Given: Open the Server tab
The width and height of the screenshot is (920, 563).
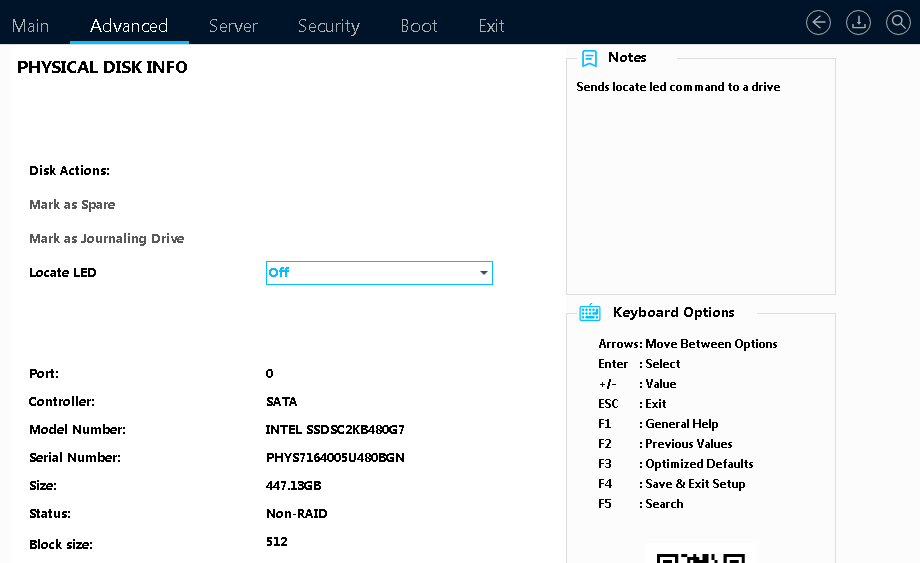Looking at the screenshot, I should coord(234,26).
